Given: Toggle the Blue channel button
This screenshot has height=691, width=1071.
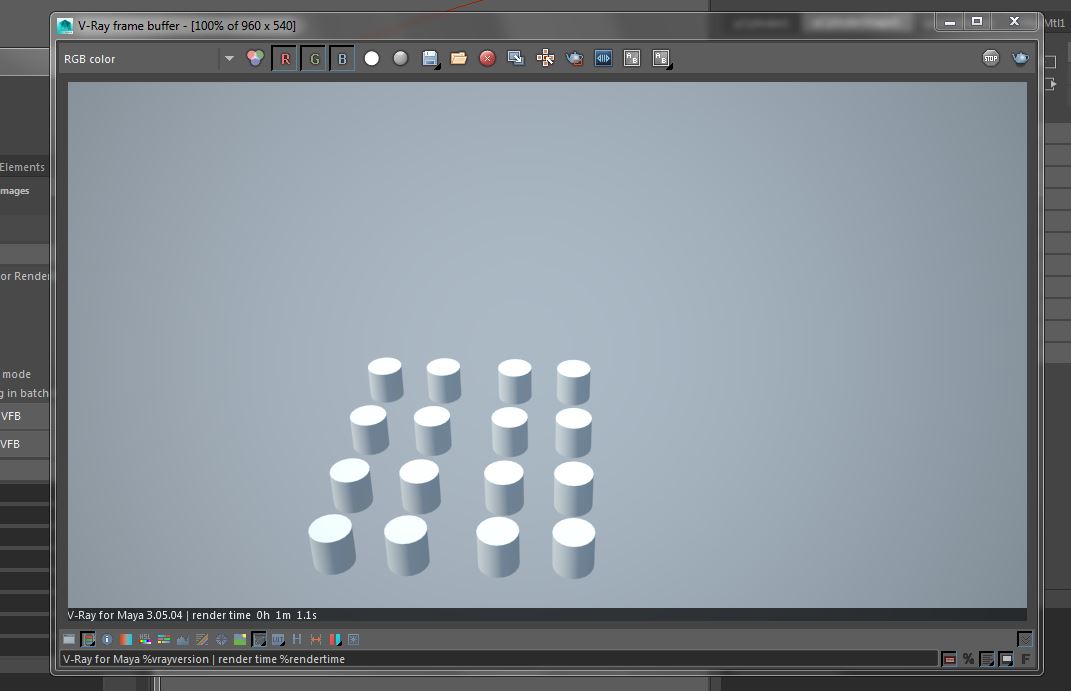Looking at the screenshot, I should coord(342,59).
